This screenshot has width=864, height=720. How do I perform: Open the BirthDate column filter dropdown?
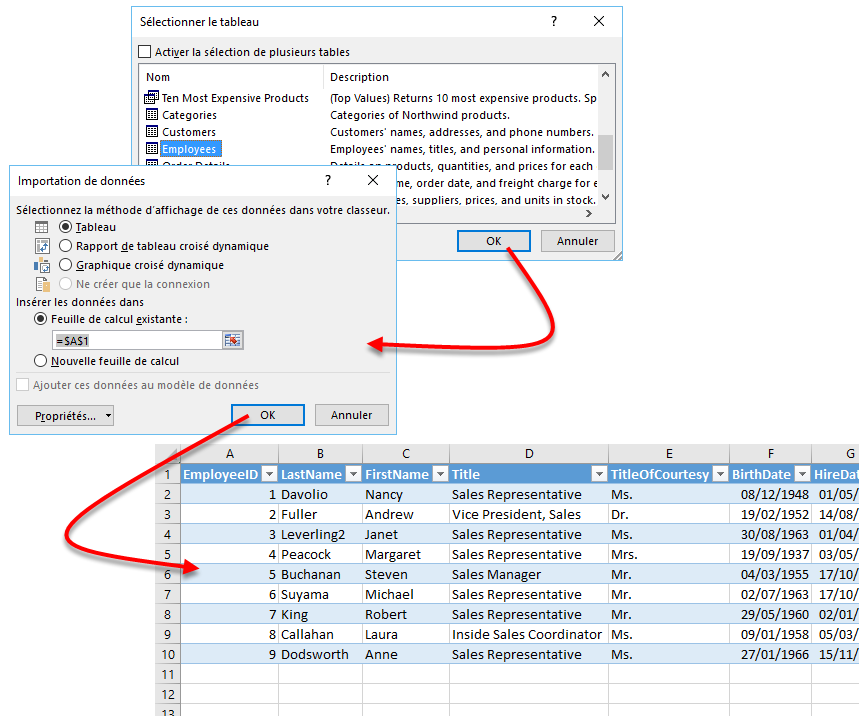tap(801, 475)
